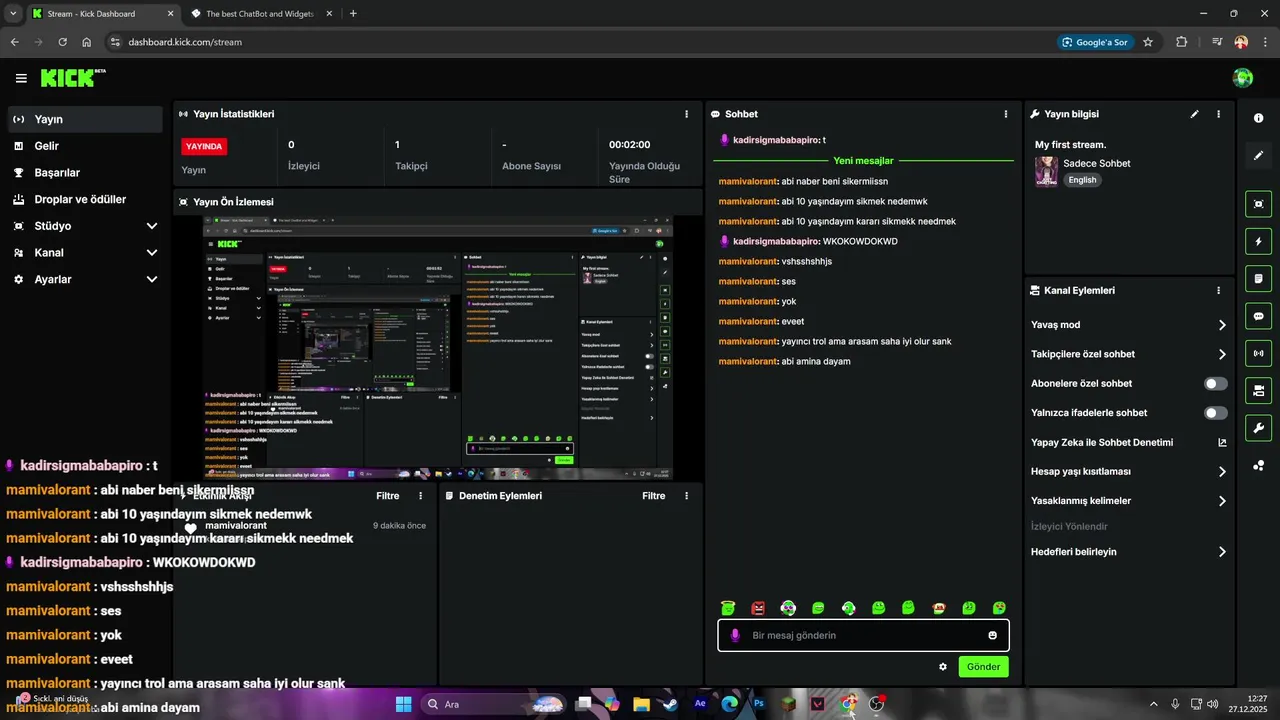Open the emoji picker in the chat input
This screenshot has height=720, width=1280.
coord(992,635)
